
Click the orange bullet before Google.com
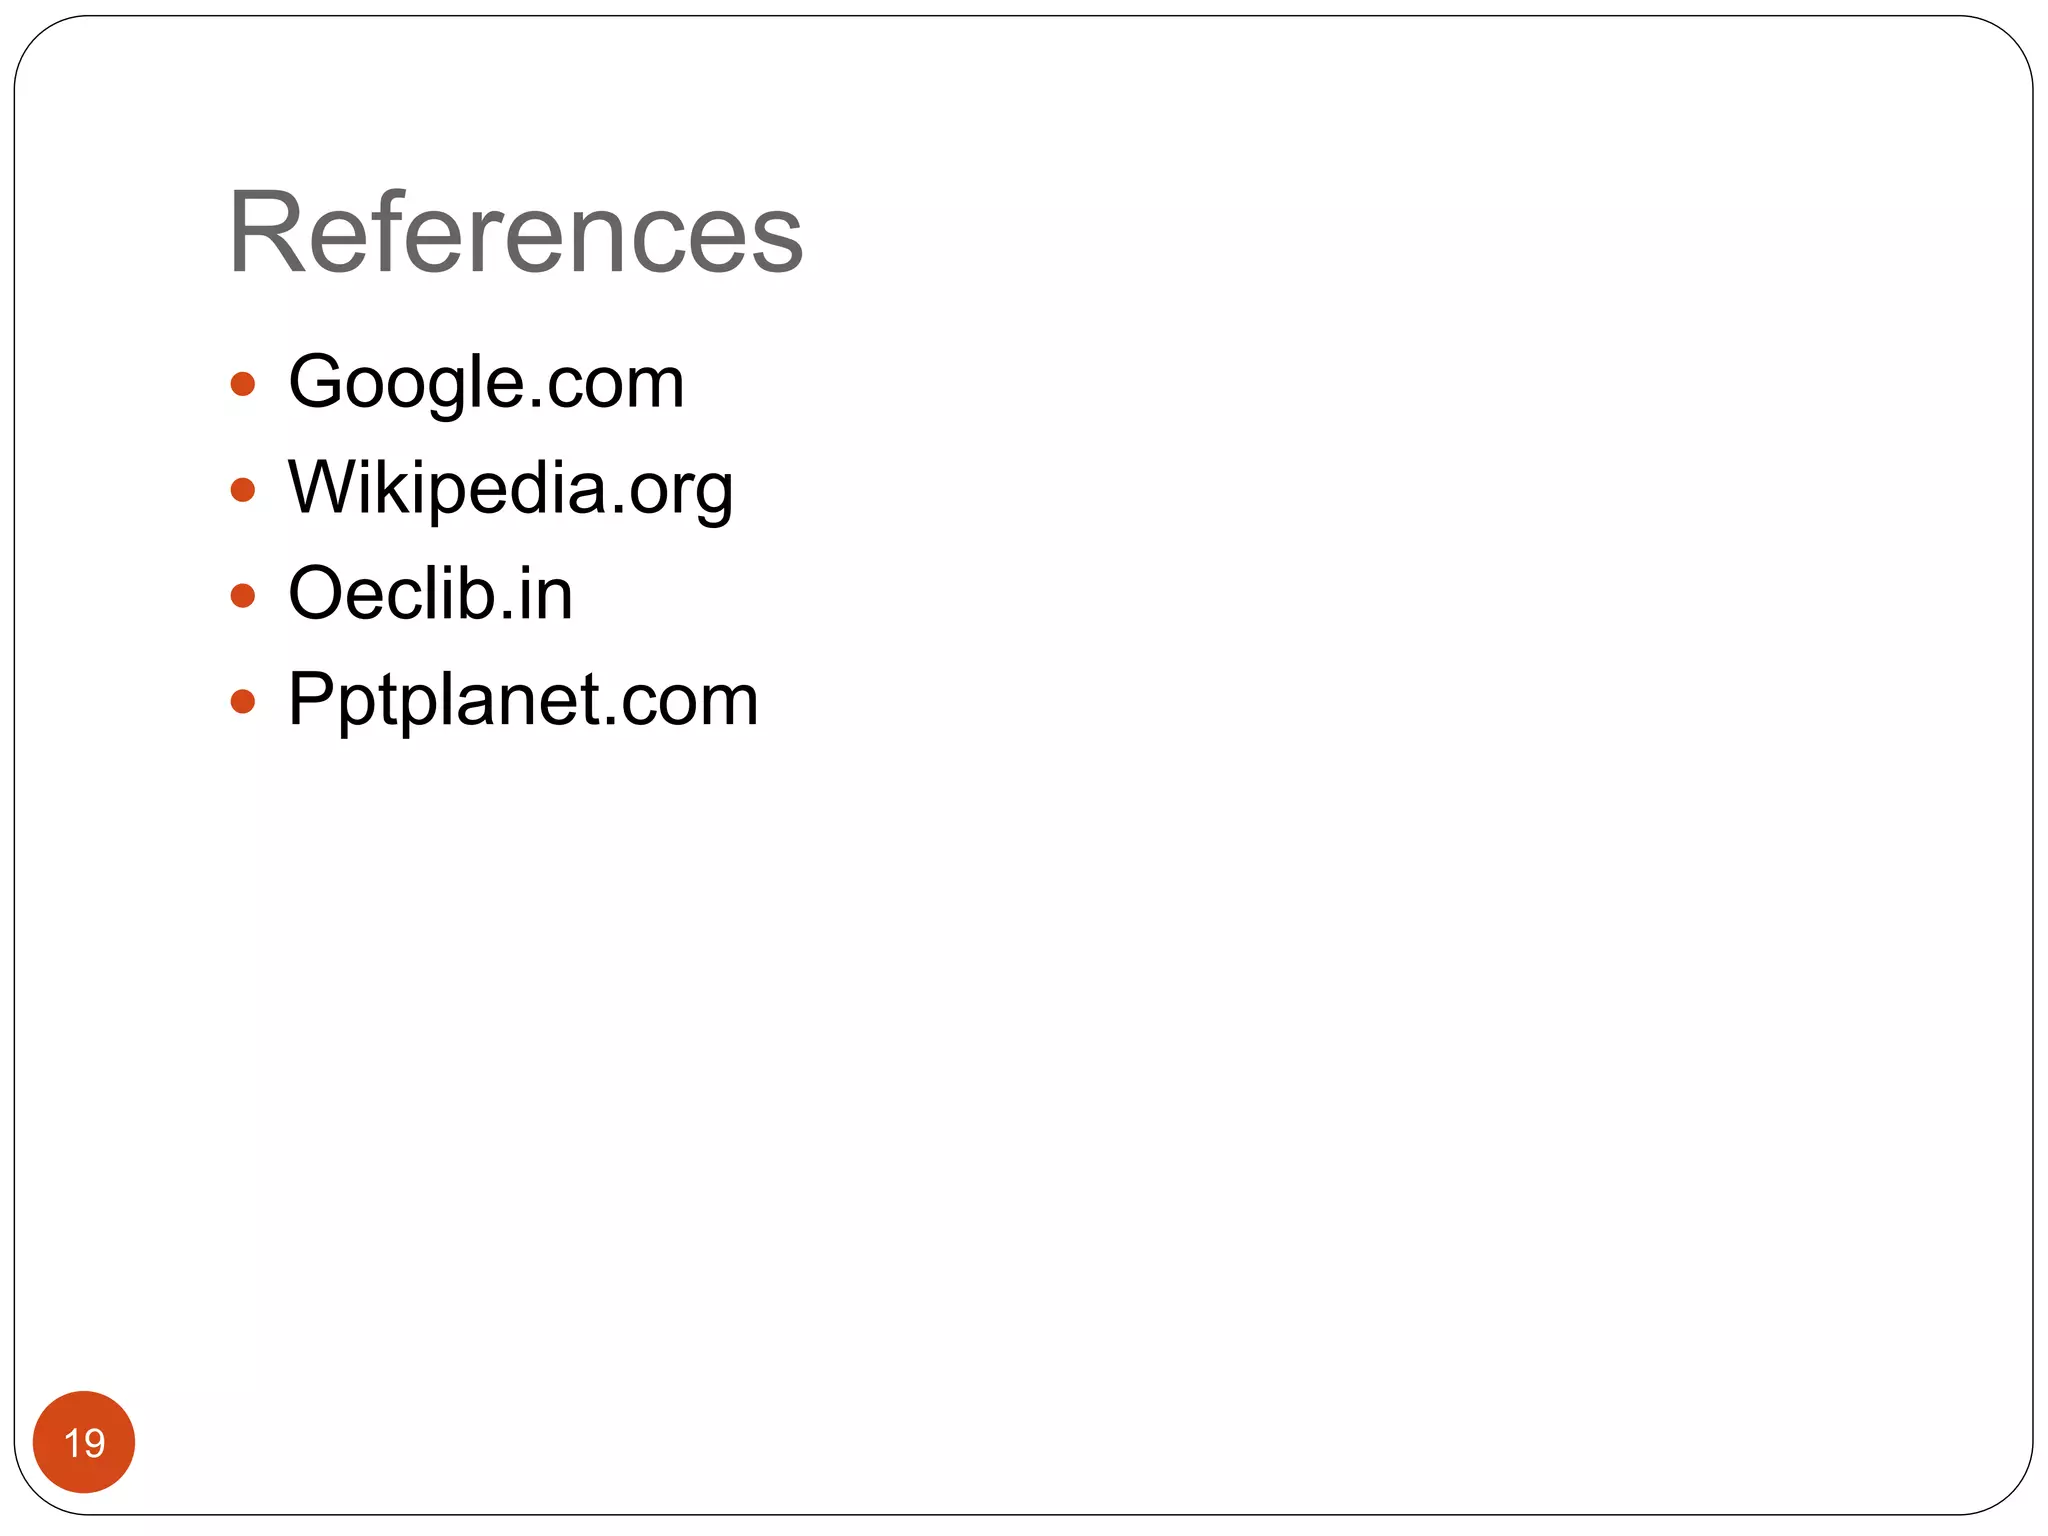242,384
